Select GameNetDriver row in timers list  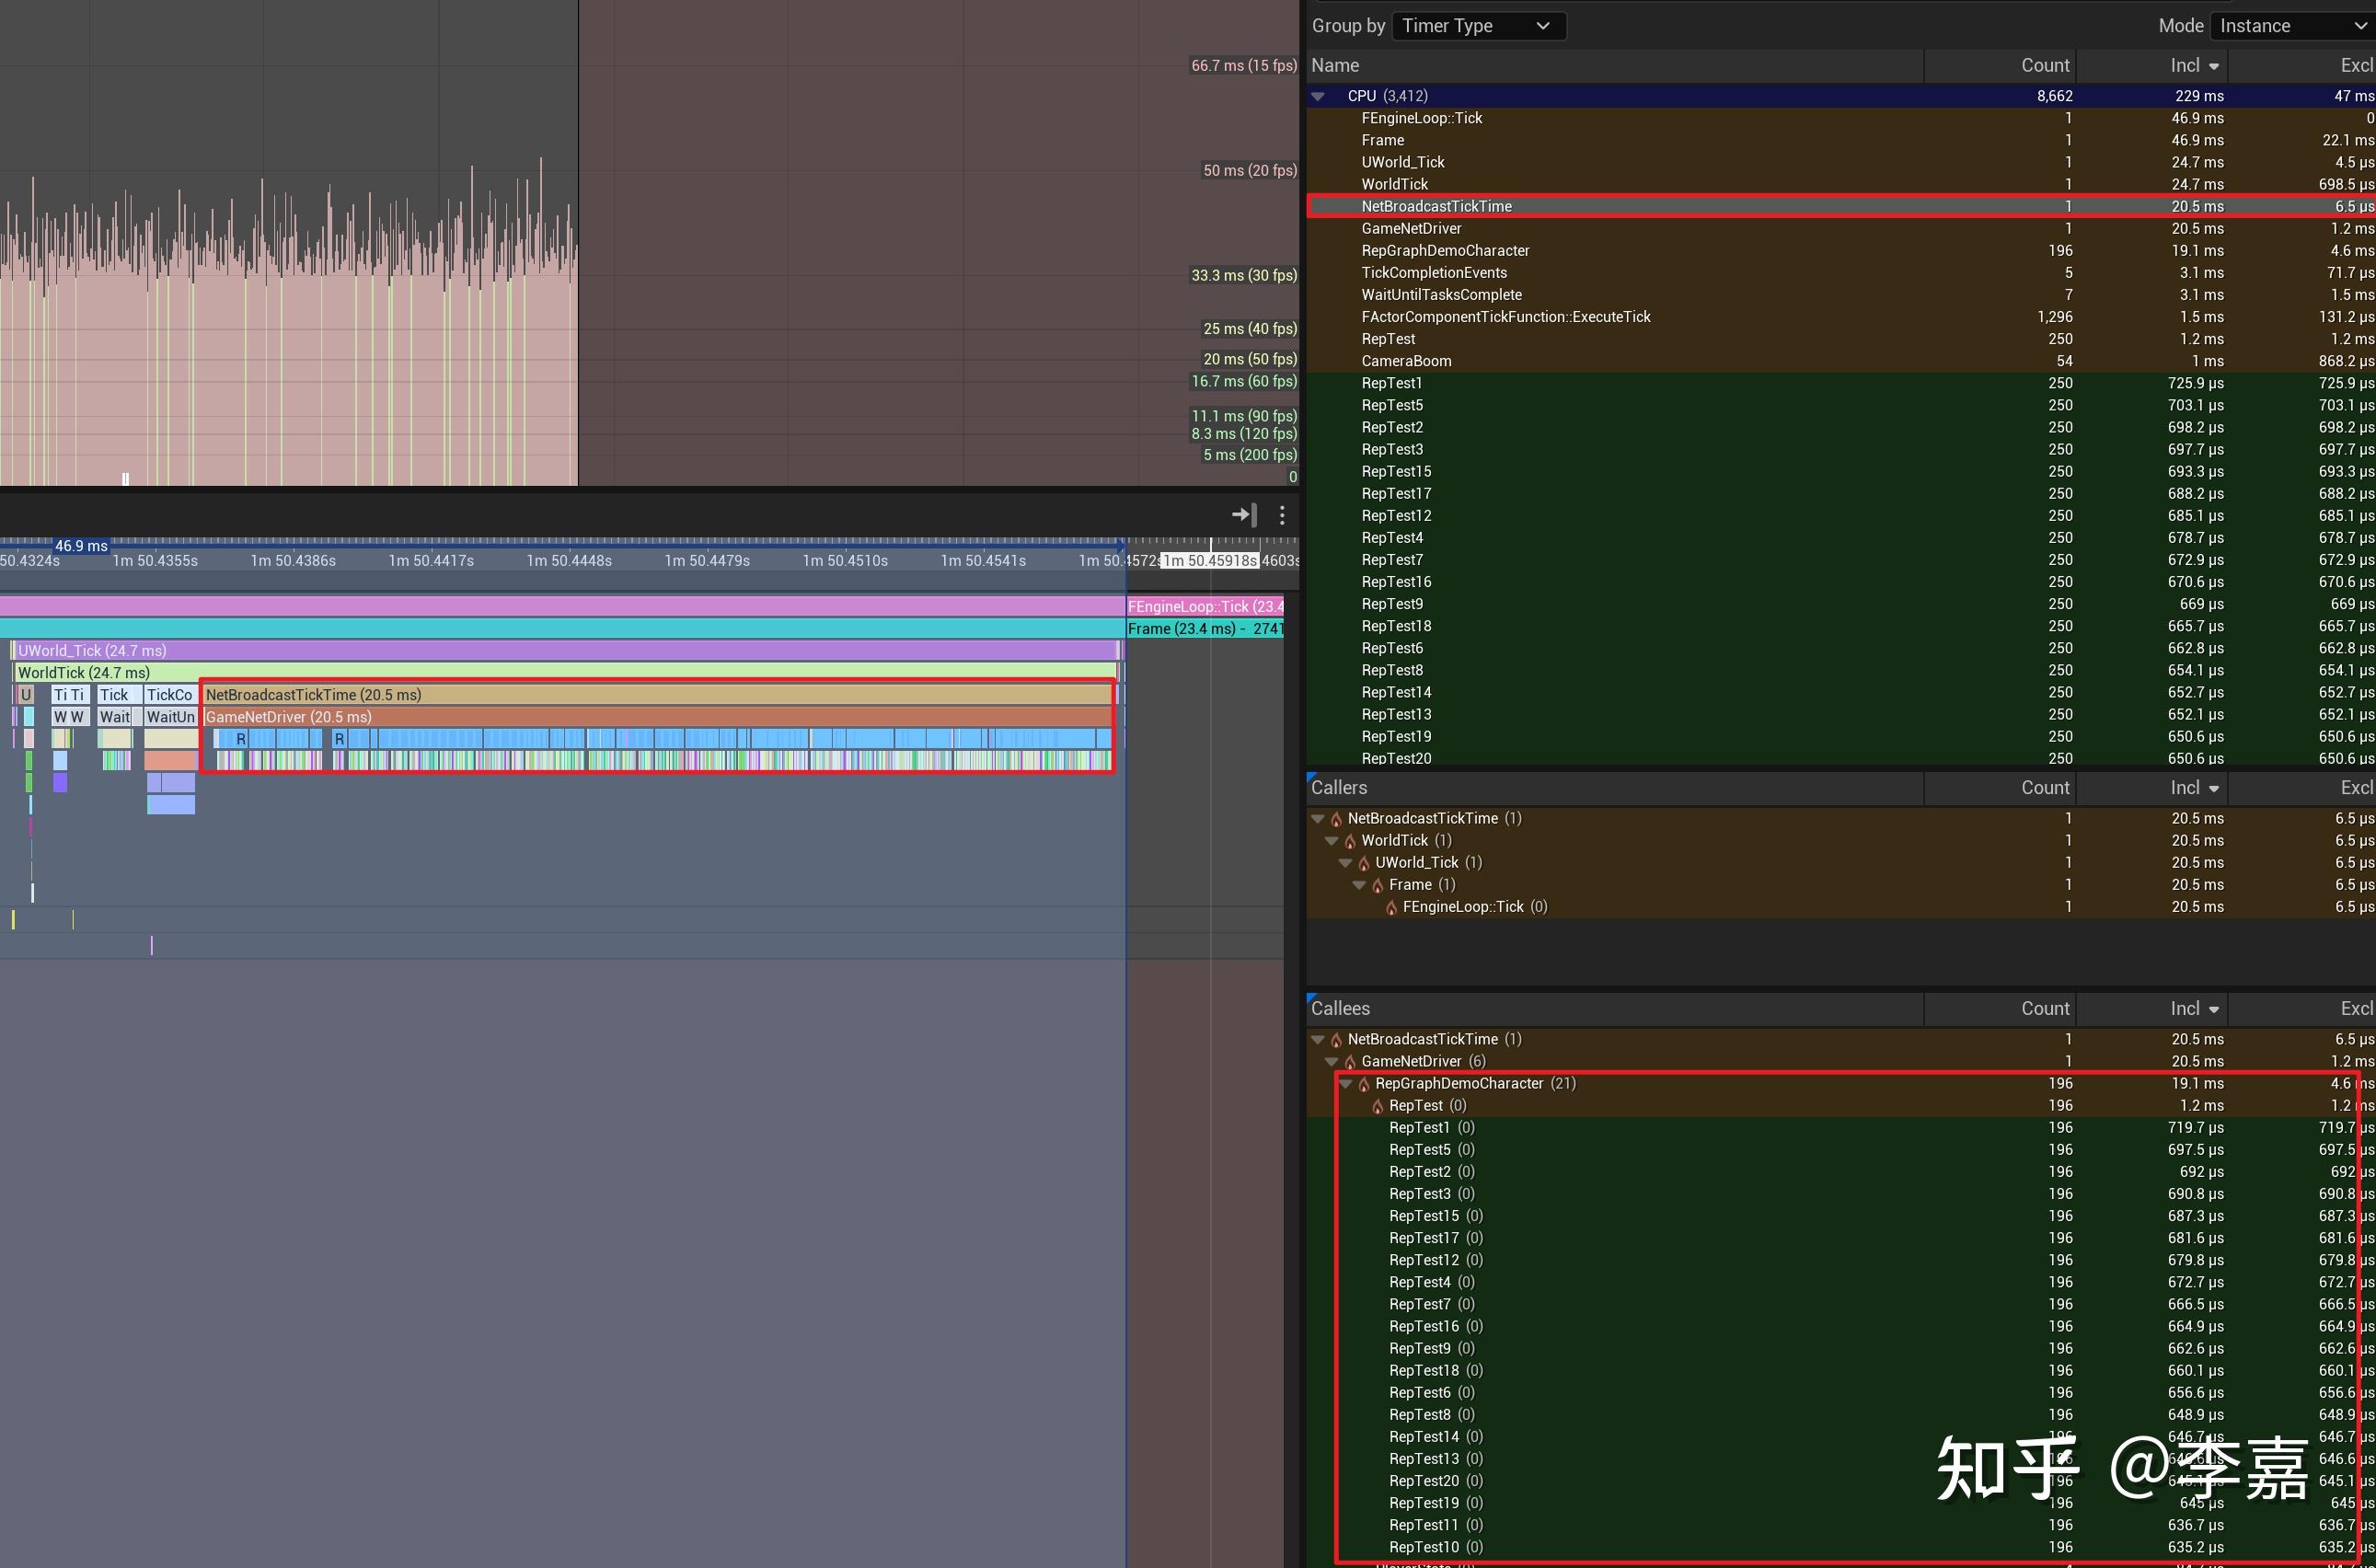(x=1411, y=229)
